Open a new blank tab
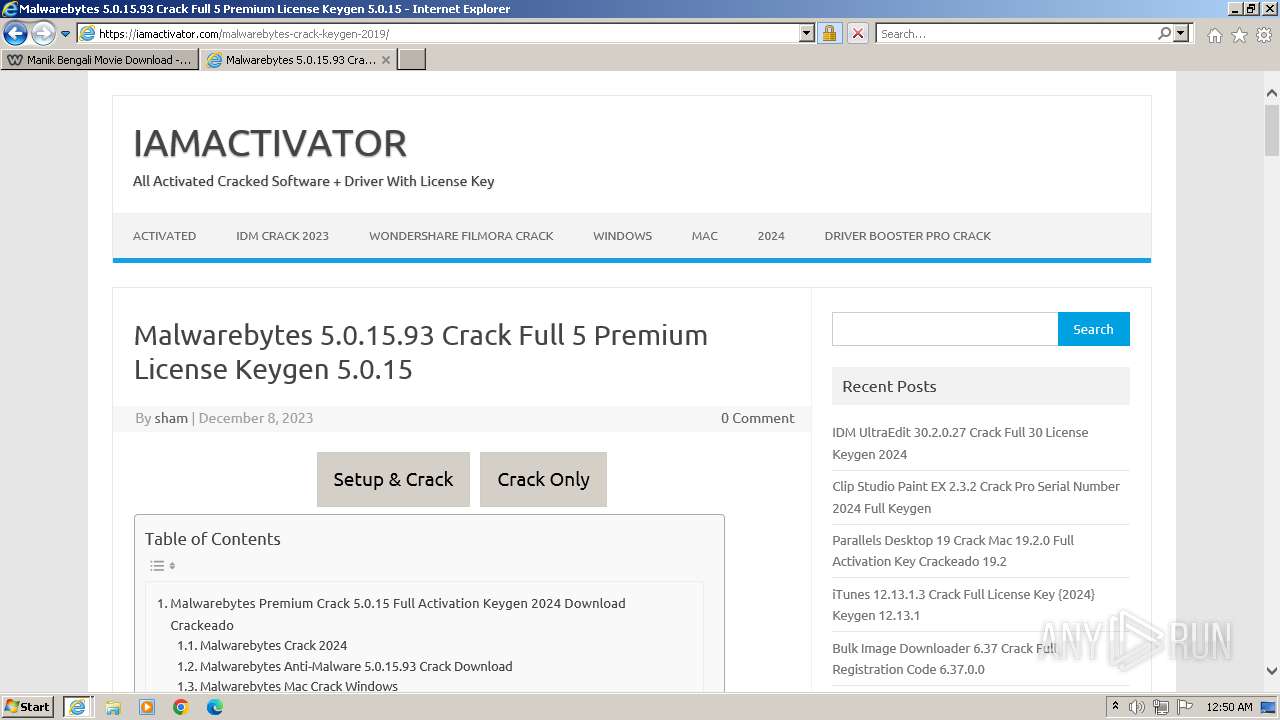Viewport: 1280px width, 720px height. pos(412,60)
